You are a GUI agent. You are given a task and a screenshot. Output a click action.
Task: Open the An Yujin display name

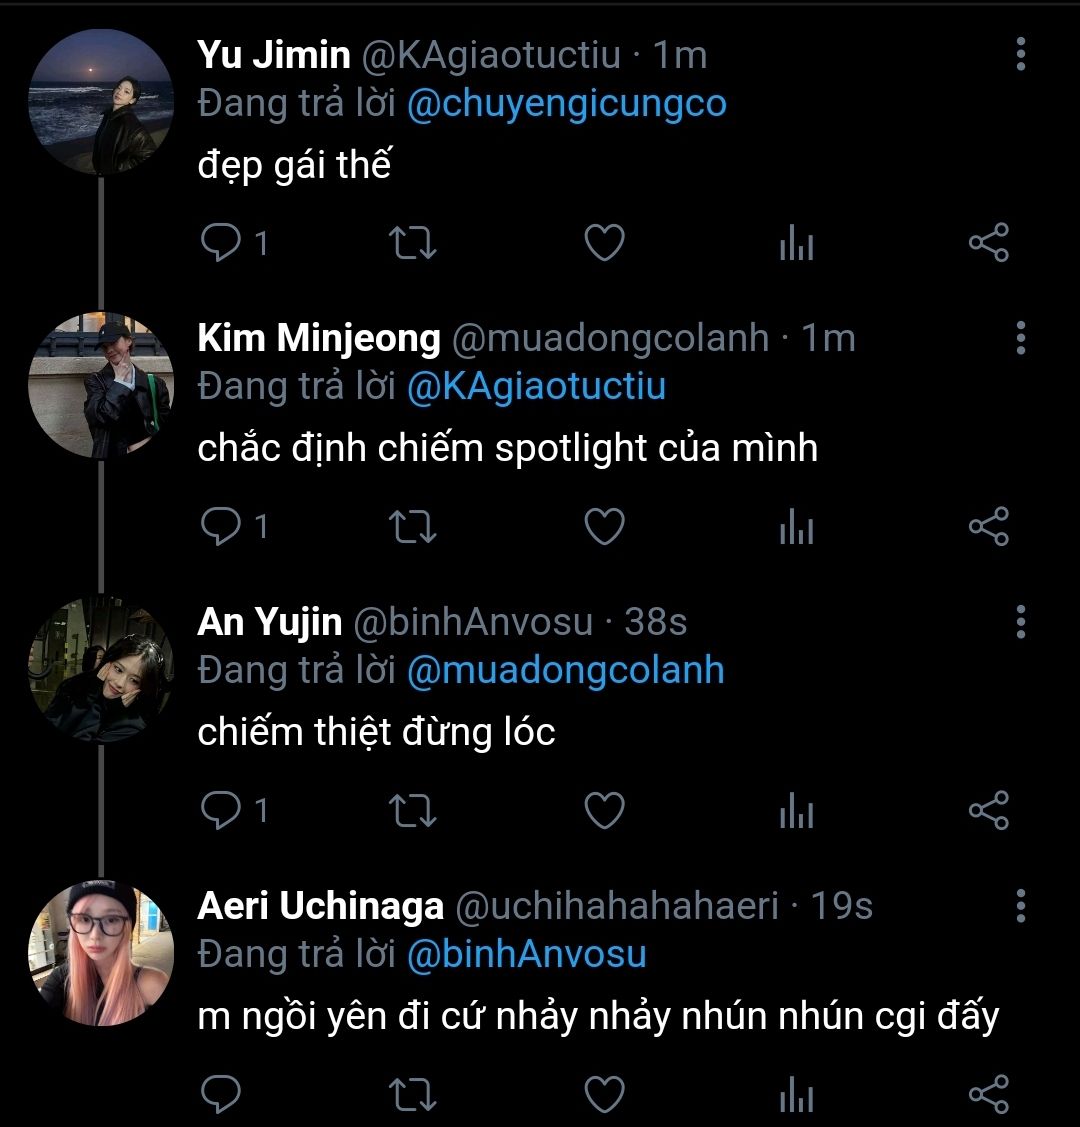point(269,622)
